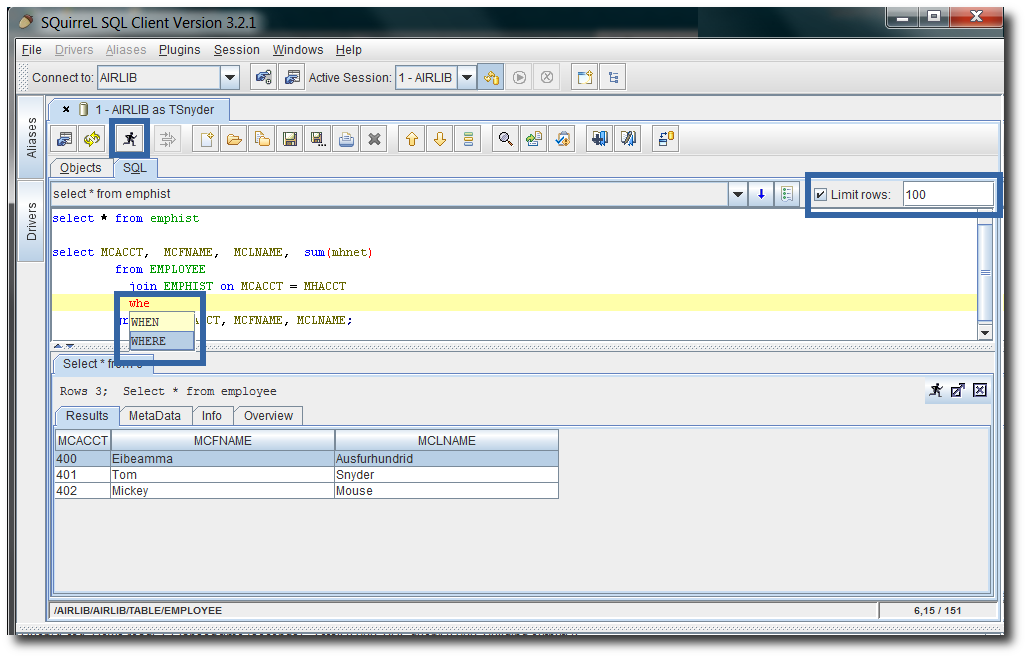Image resolution: width=1027 pixels, height=658 pixels.
Task: Go to next SQL with the down arrow icon
Action: (x=440, y=139)
